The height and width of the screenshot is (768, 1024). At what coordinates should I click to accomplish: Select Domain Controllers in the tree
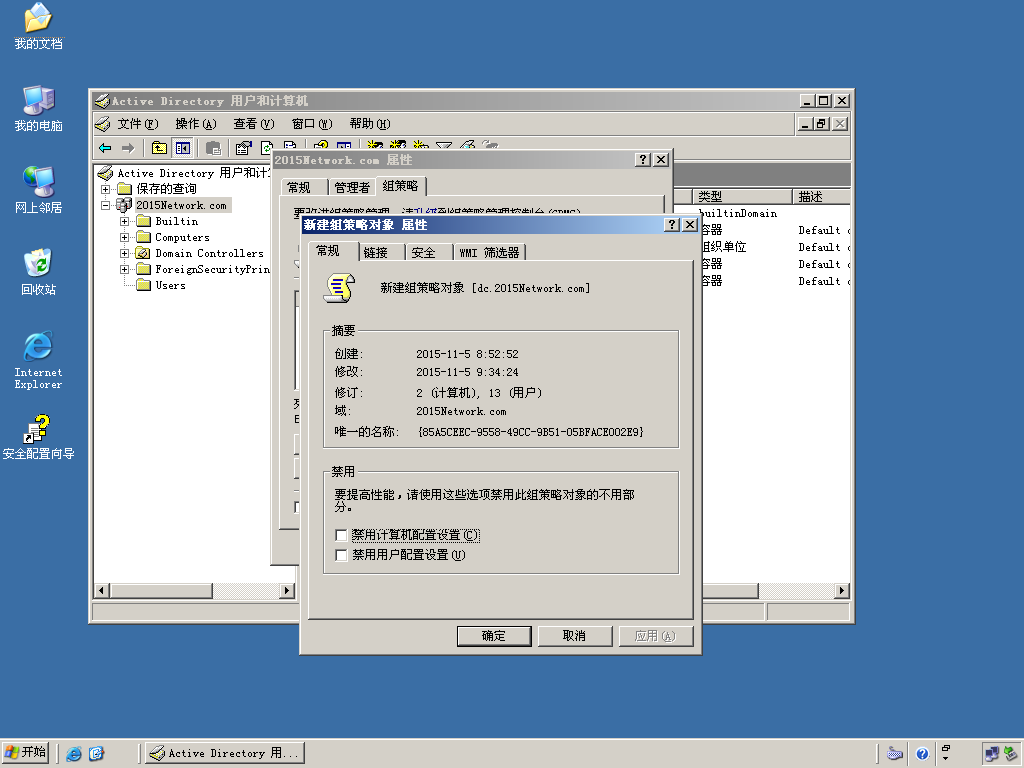pos(200,253)
